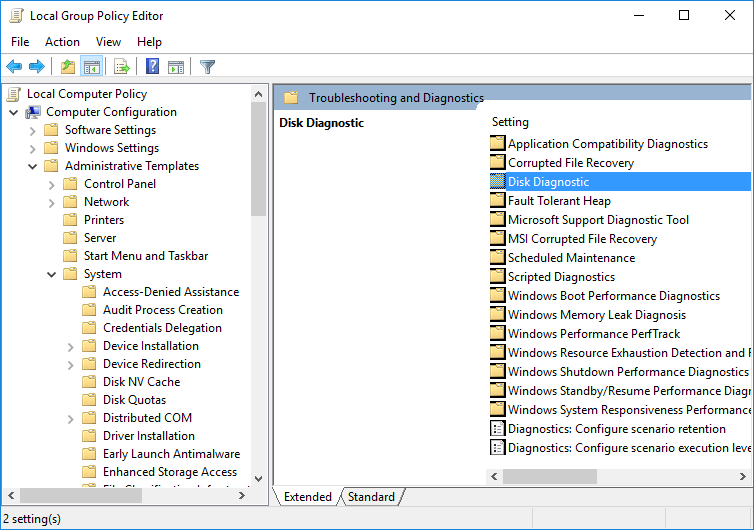This screenshot has width=754, height=530.
Task: Click the Forward arrow toolbar icon
Action: tap(37, 67)
